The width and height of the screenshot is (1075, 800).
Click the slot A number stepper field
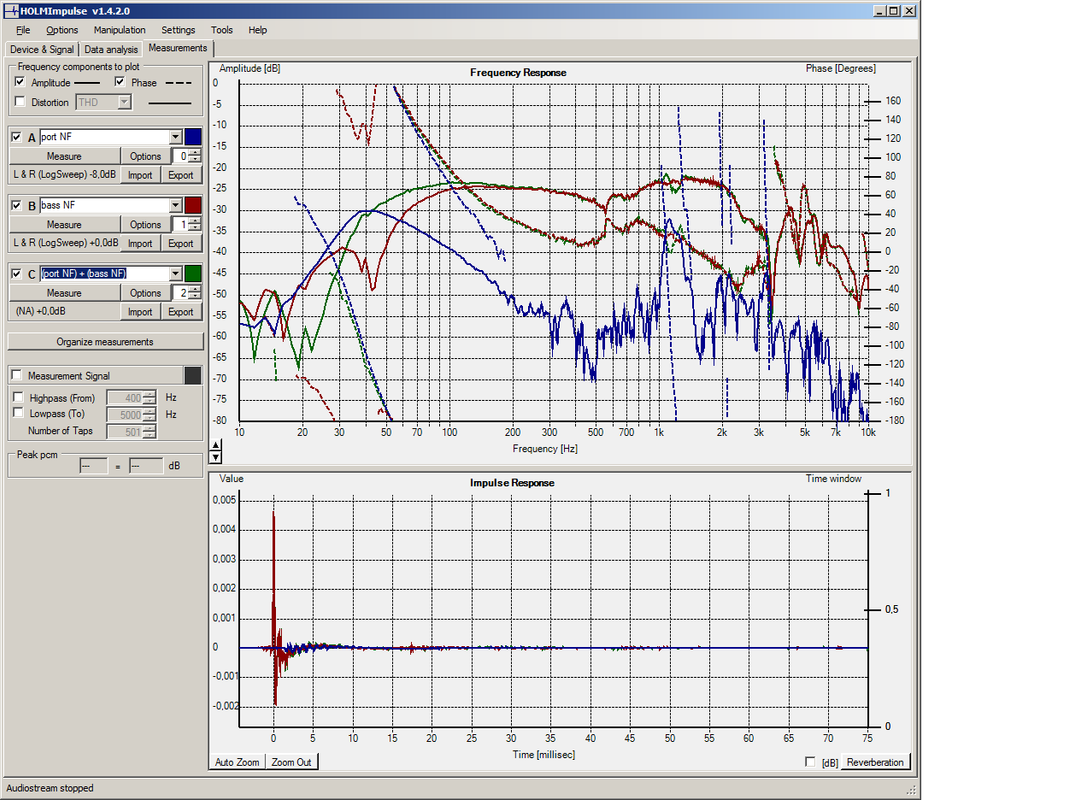click(180, 156)
